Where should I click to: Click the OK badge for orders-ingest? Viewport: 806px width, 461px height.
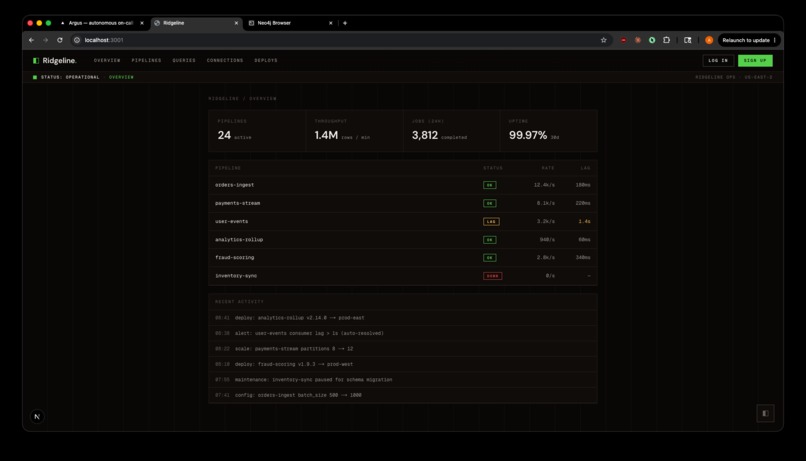pyautogui.click(x=489, y=185)
